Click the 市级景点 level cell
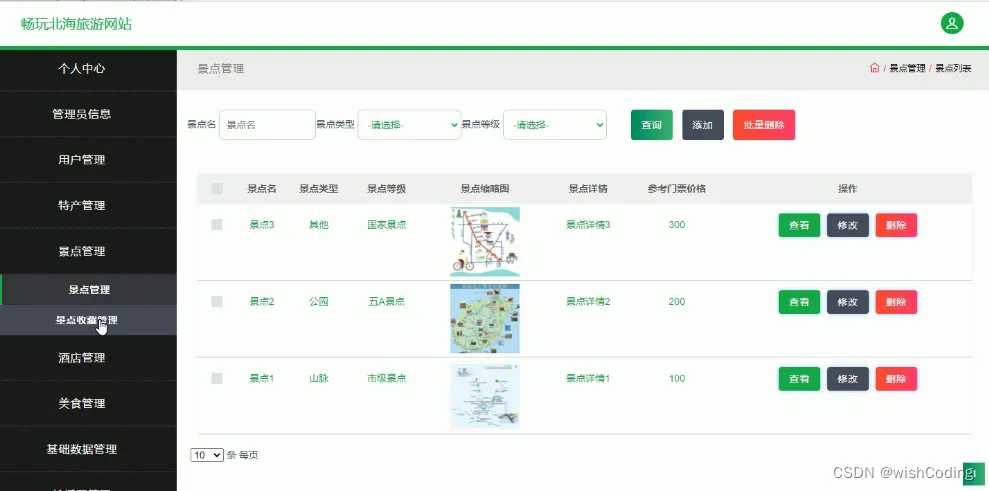Viewport: 989px width, 491px height. pyautogui.click(x=387, y=379)
